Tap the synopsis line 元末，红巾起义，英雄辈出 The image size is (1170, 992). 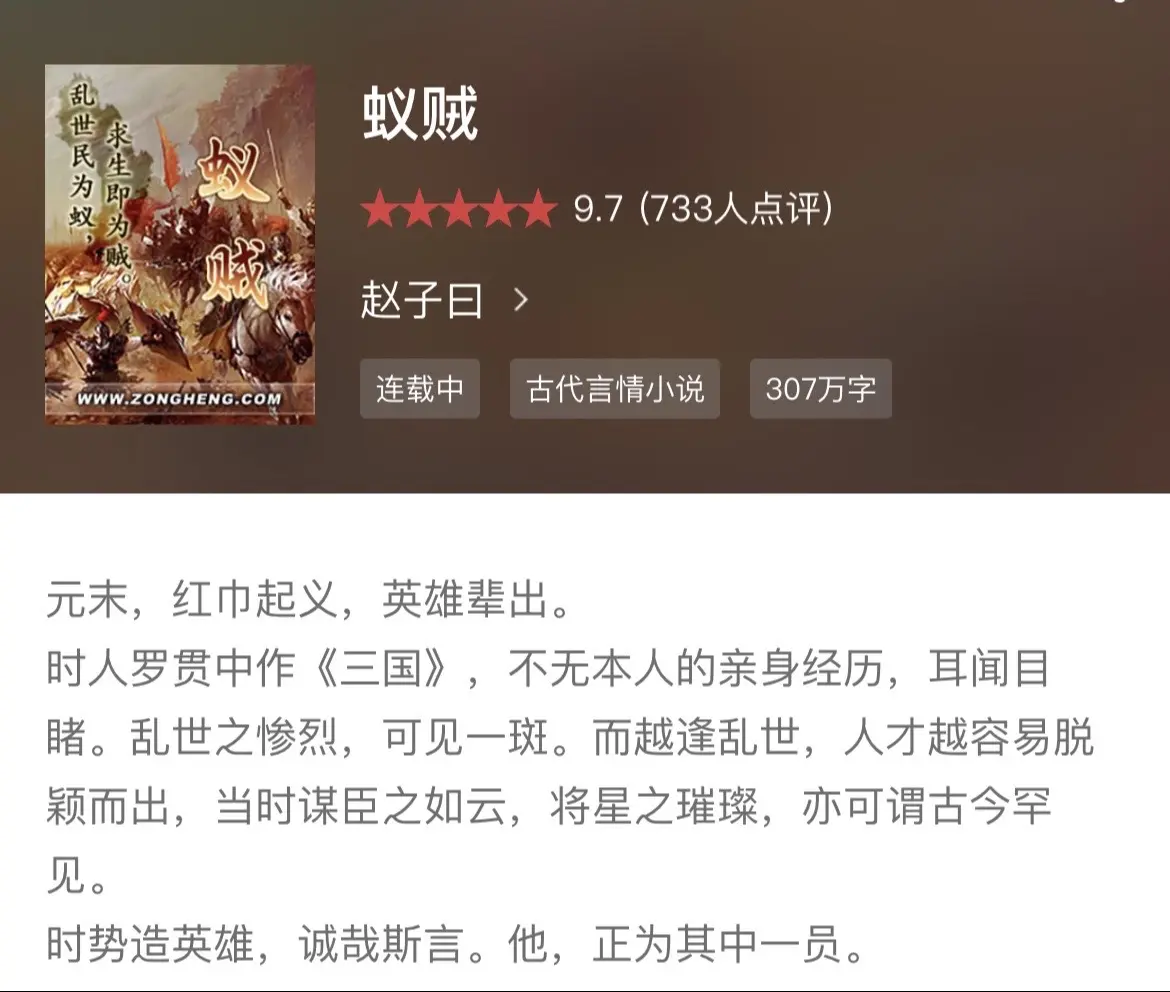(308, 599)
